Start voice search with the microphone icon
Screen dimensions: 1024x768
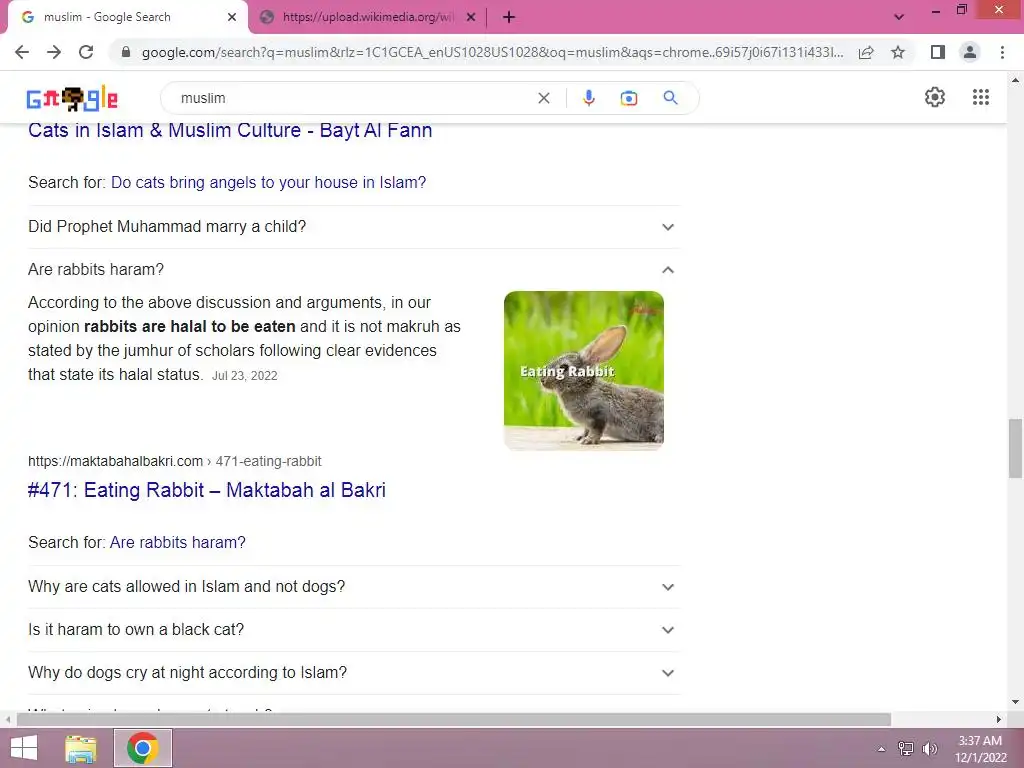[x=588, y=98]
